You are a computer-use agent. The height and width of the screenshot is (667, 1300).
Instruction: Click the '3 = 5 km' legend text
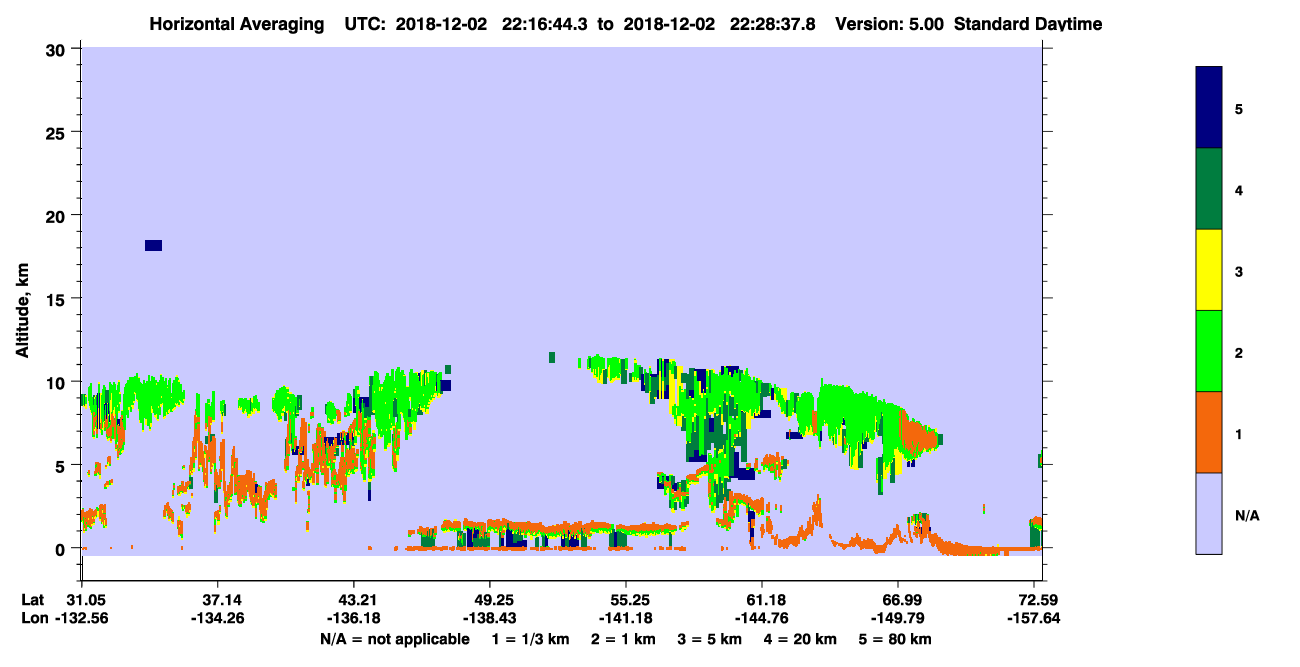coord(710,639)
